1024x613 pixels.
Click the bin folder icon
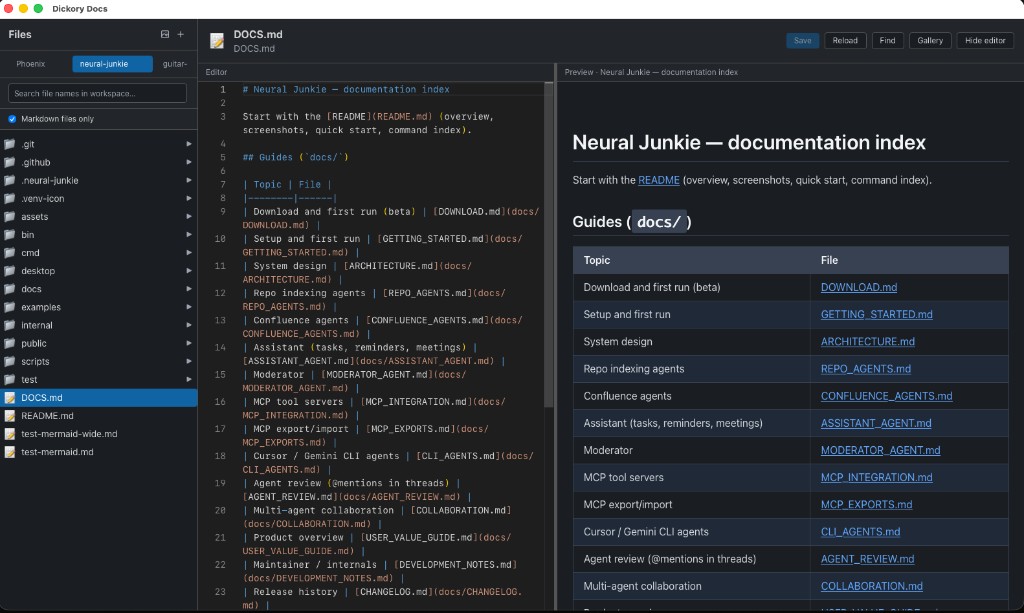pyautogui.click(x=10, y=235)
